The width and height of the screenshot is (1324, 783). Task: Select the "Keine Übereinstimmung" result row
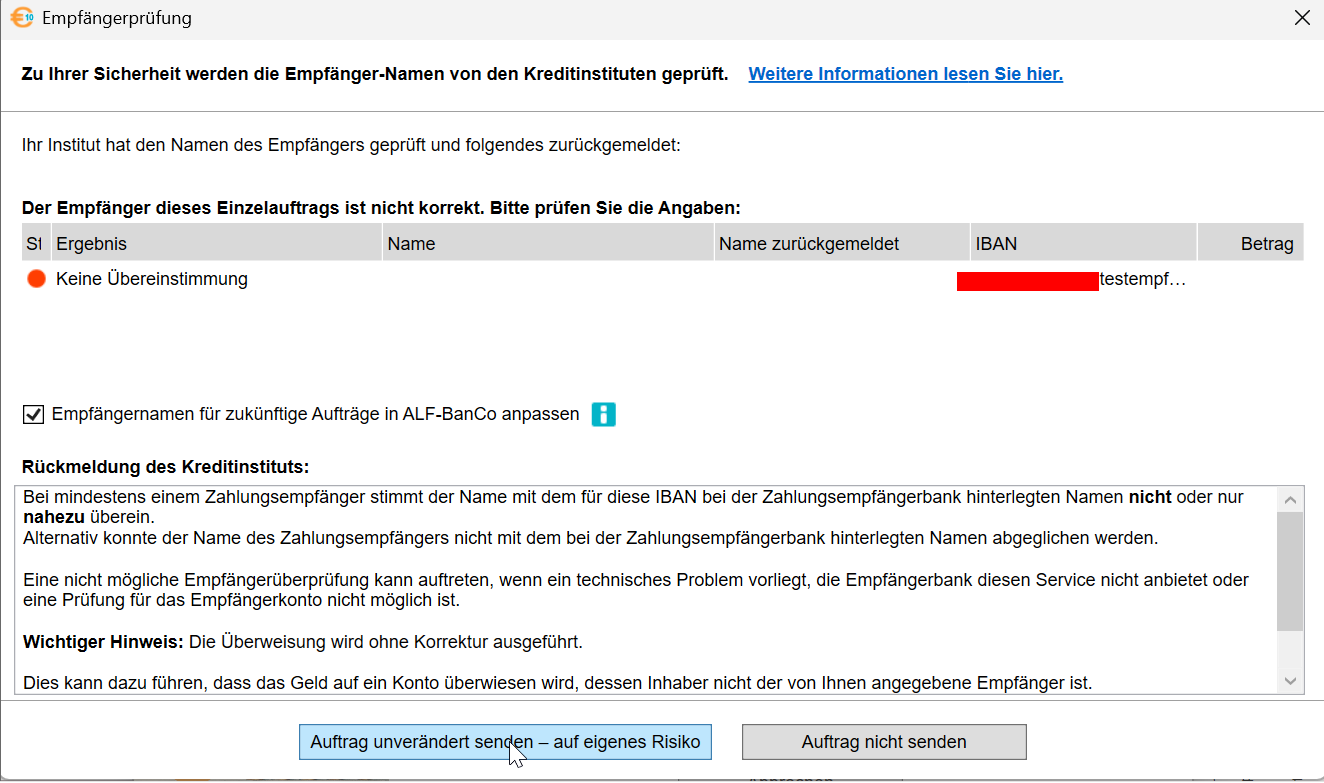[152, 280]
